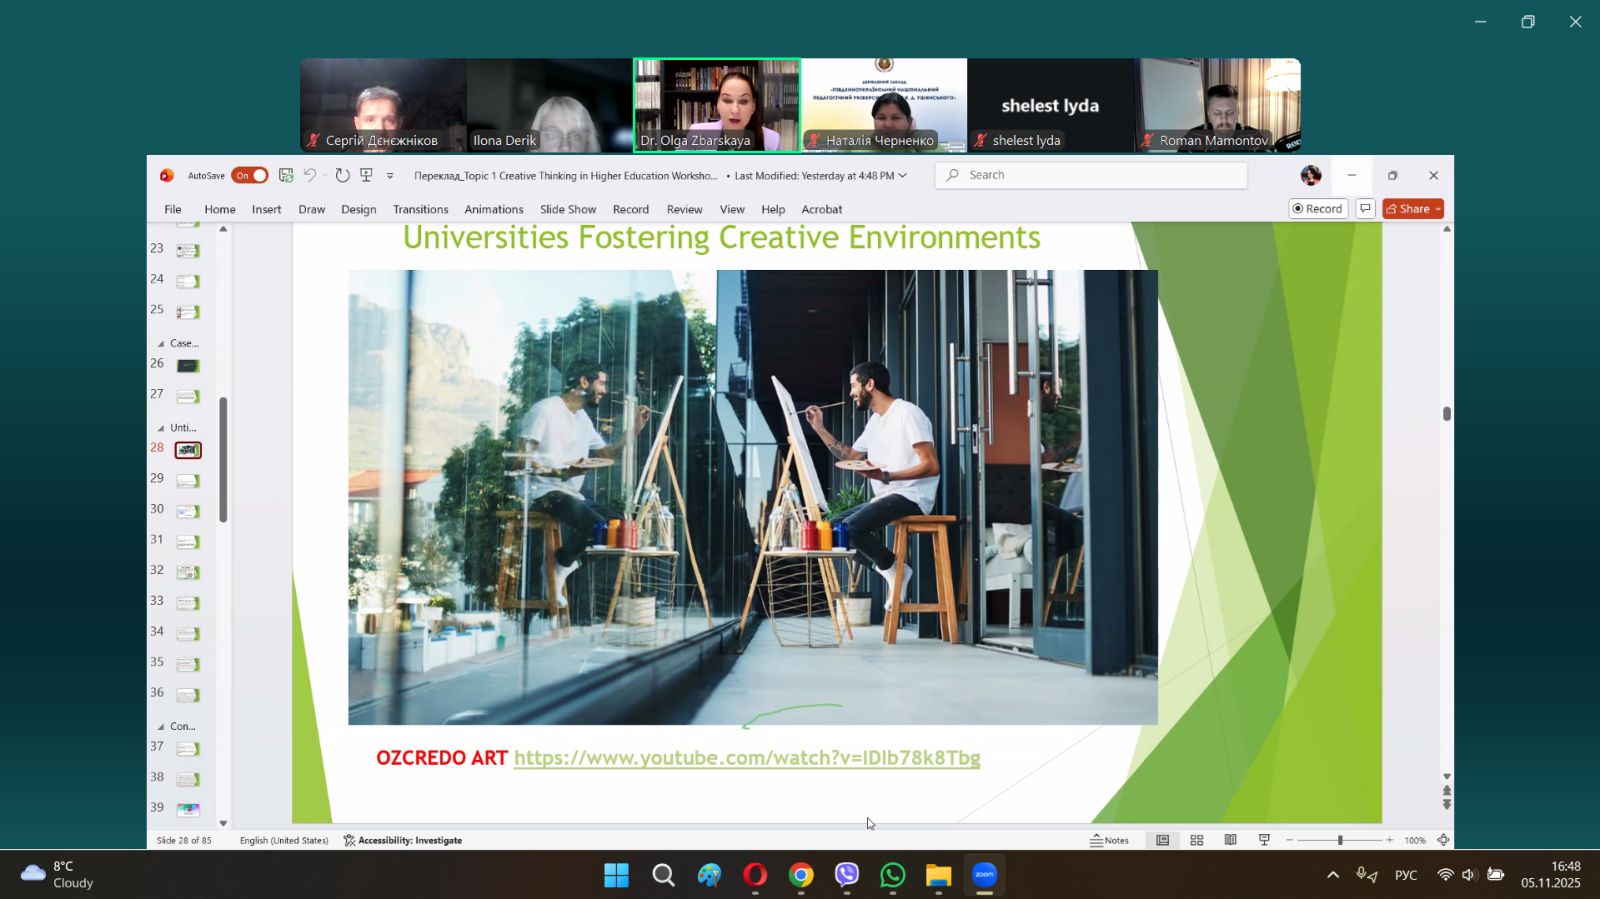The width and height of the screenshot is (1600, 899).
Task: Click the Redo icon in title bar
Action: point(342,176)
